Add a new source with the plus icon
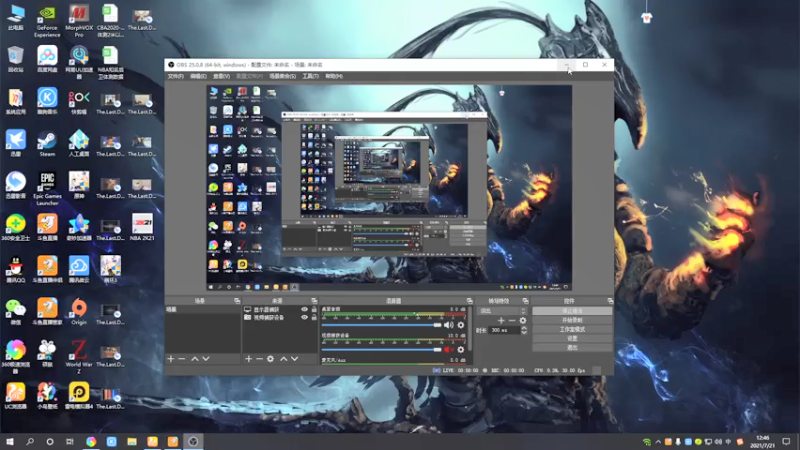 point(248,359)
